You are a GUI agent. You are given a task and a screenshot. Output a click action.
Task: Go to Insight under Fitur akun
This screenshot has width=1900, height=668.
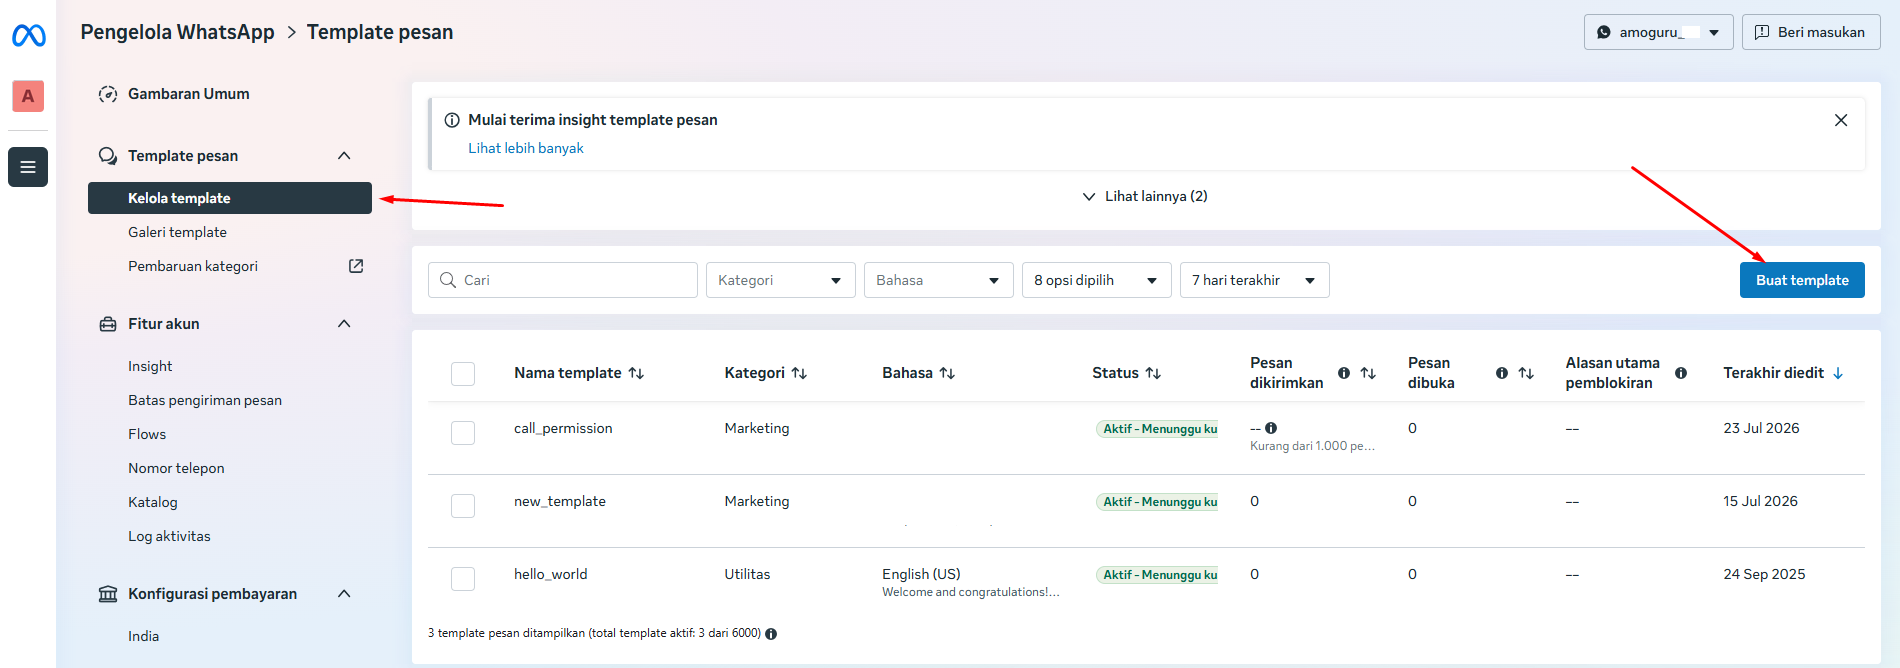[x=150, y=366]
